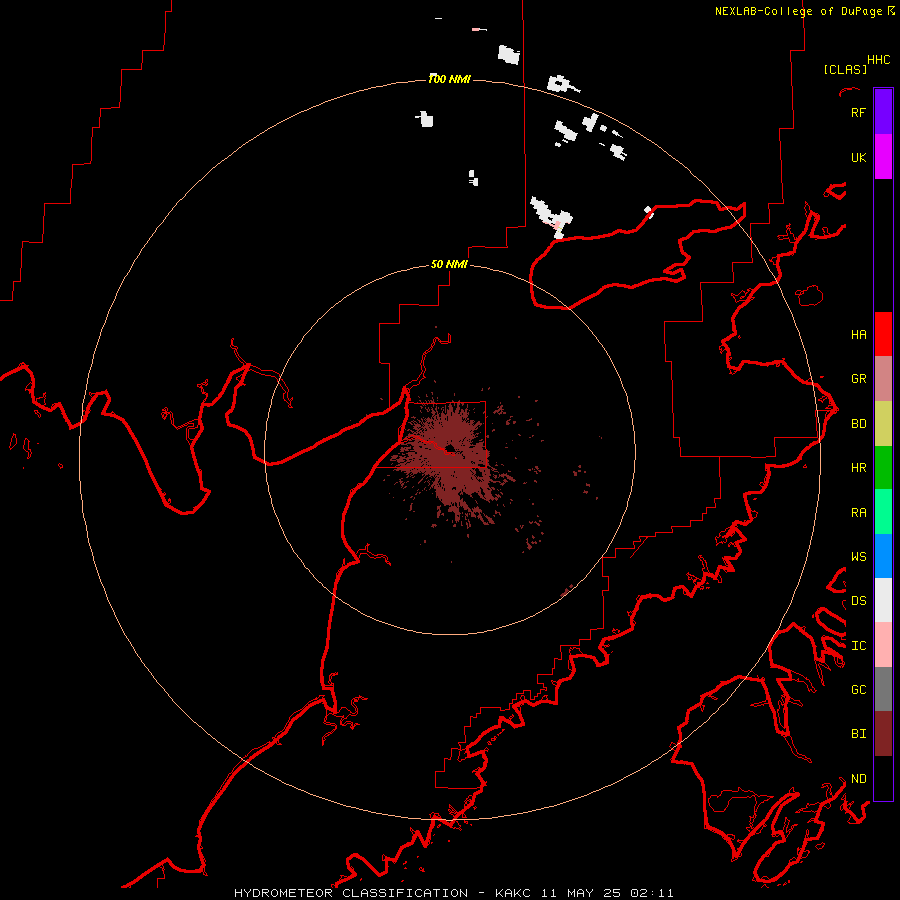Click the GC legend label

click(x=858, y=690)
